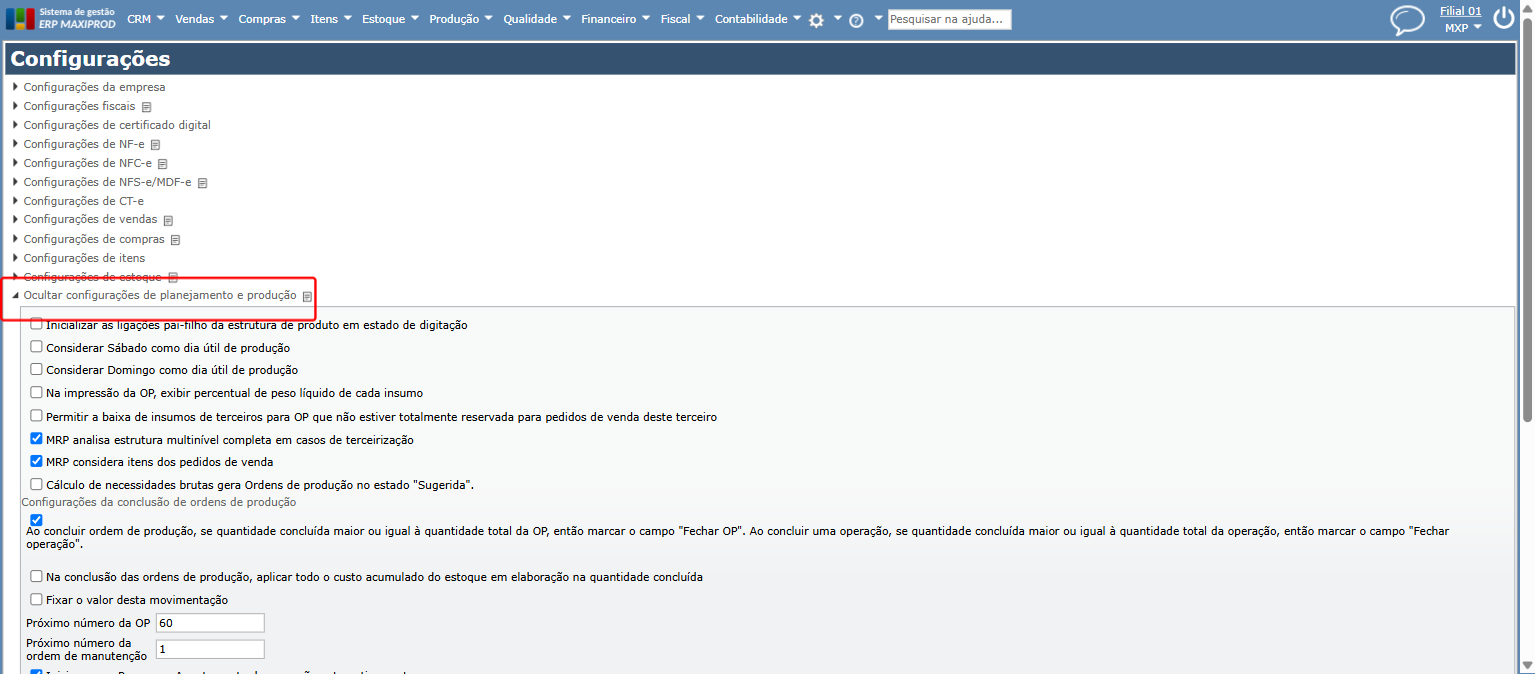
Task: Click the ERP MAXIPROD logo
Action: point(61,18)
